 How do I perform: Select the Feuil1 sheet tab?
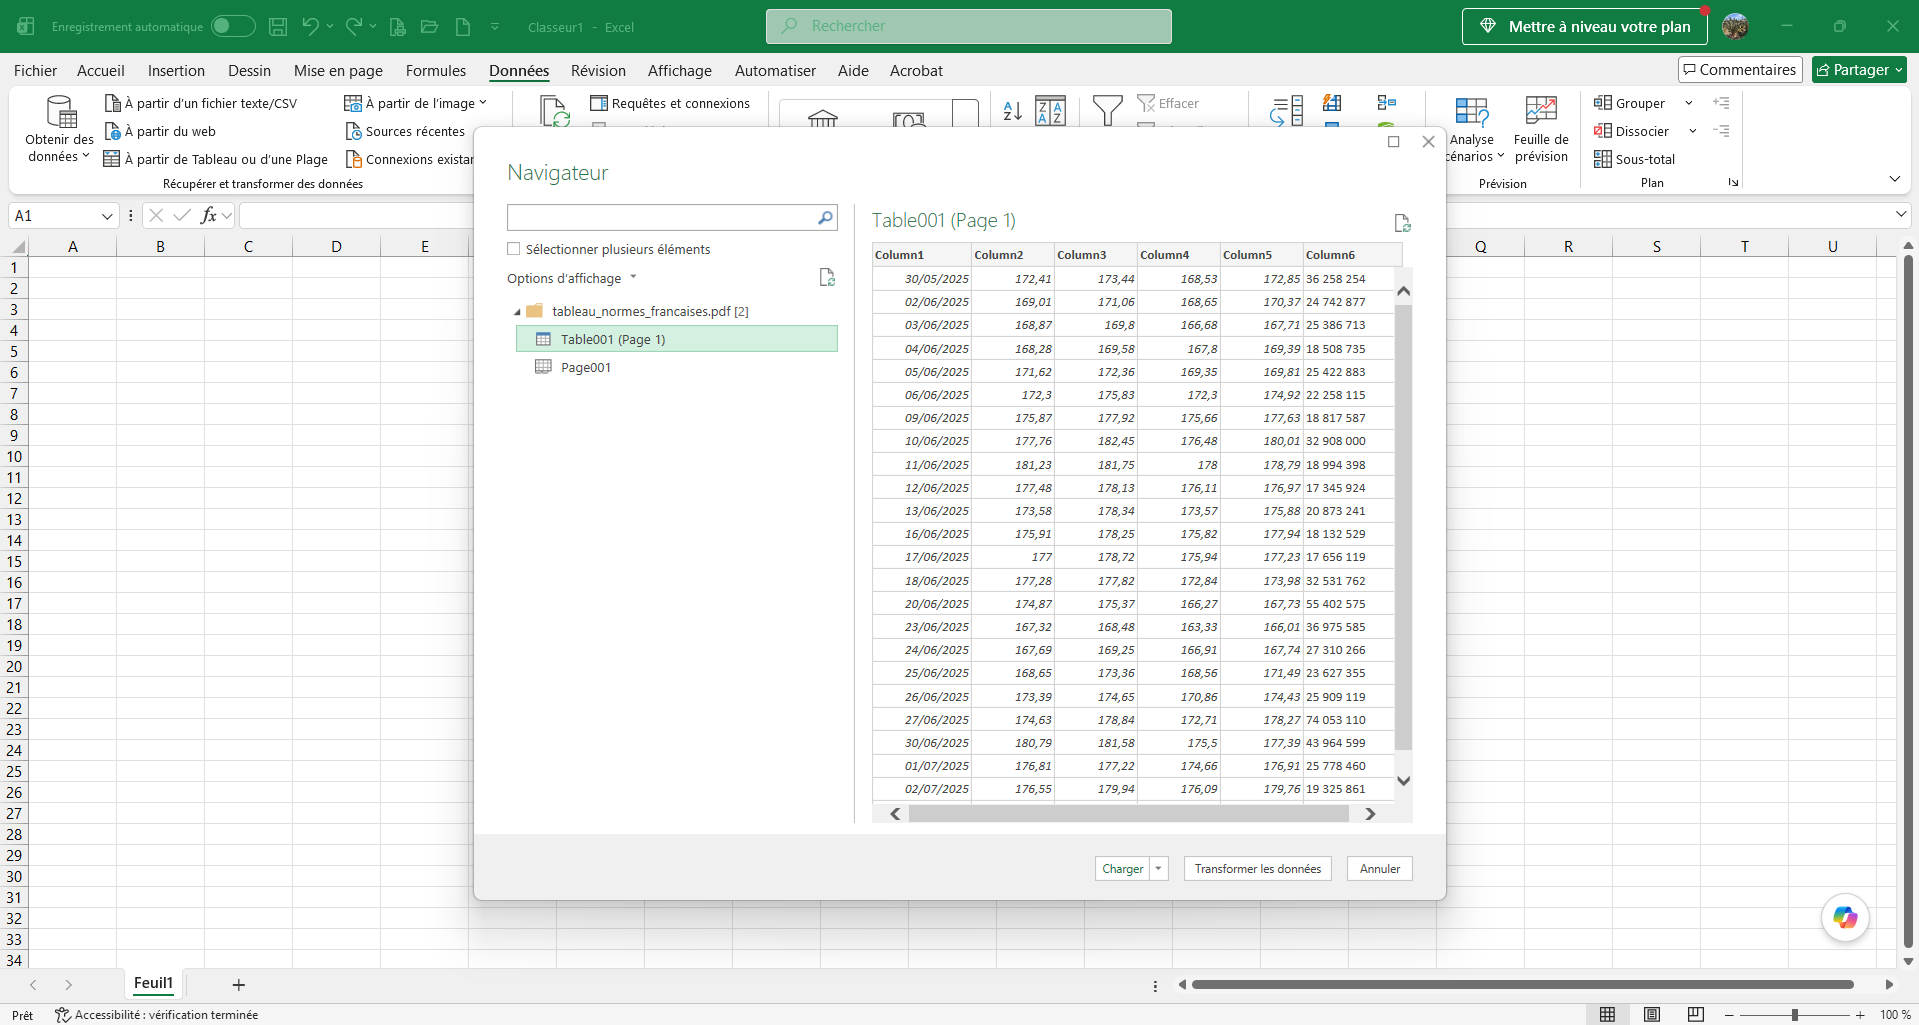tap(154, 984)
